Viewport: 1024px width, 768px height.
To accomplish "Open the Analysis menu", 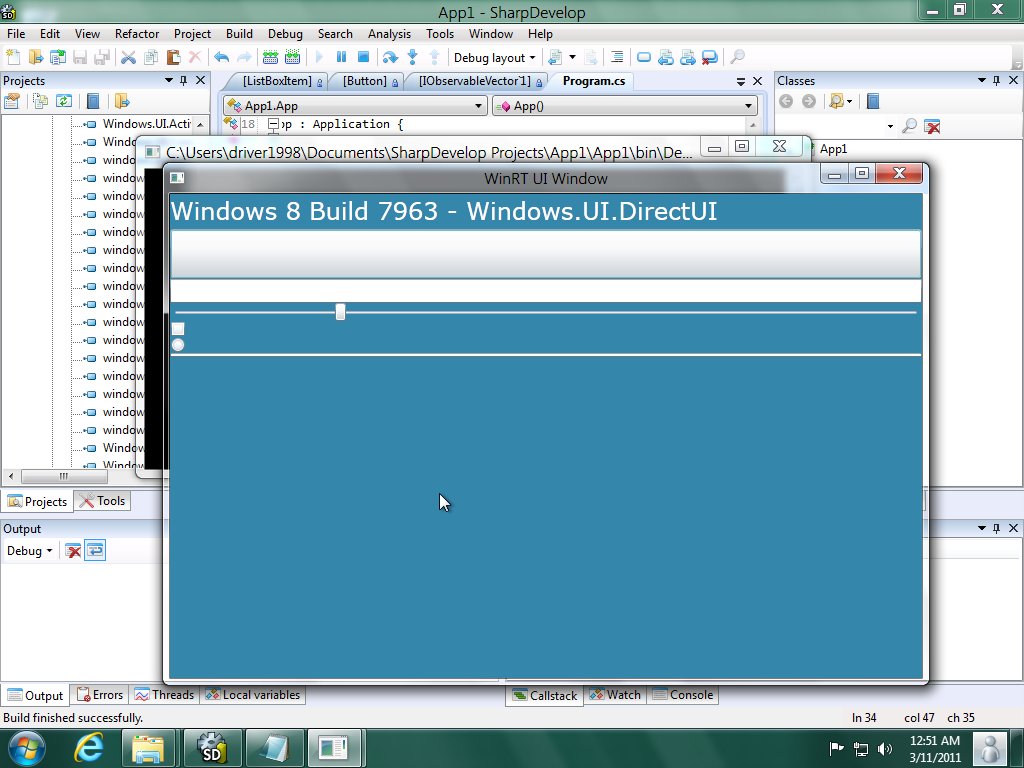I will tap(389, 34).
